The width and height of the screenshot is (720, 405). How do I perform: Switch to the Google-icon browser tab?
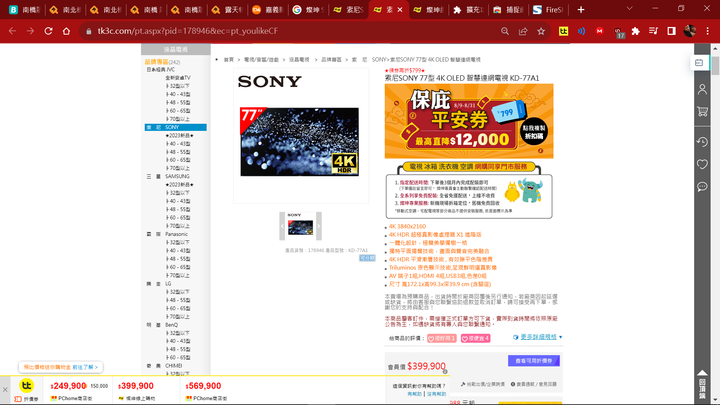[x=309, y=10]
